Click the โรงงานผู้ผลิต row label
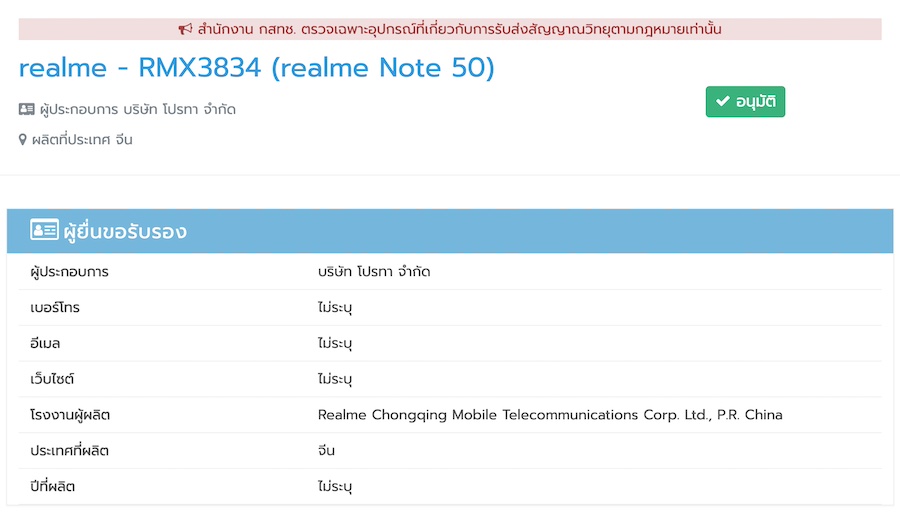 pos(70,415)
